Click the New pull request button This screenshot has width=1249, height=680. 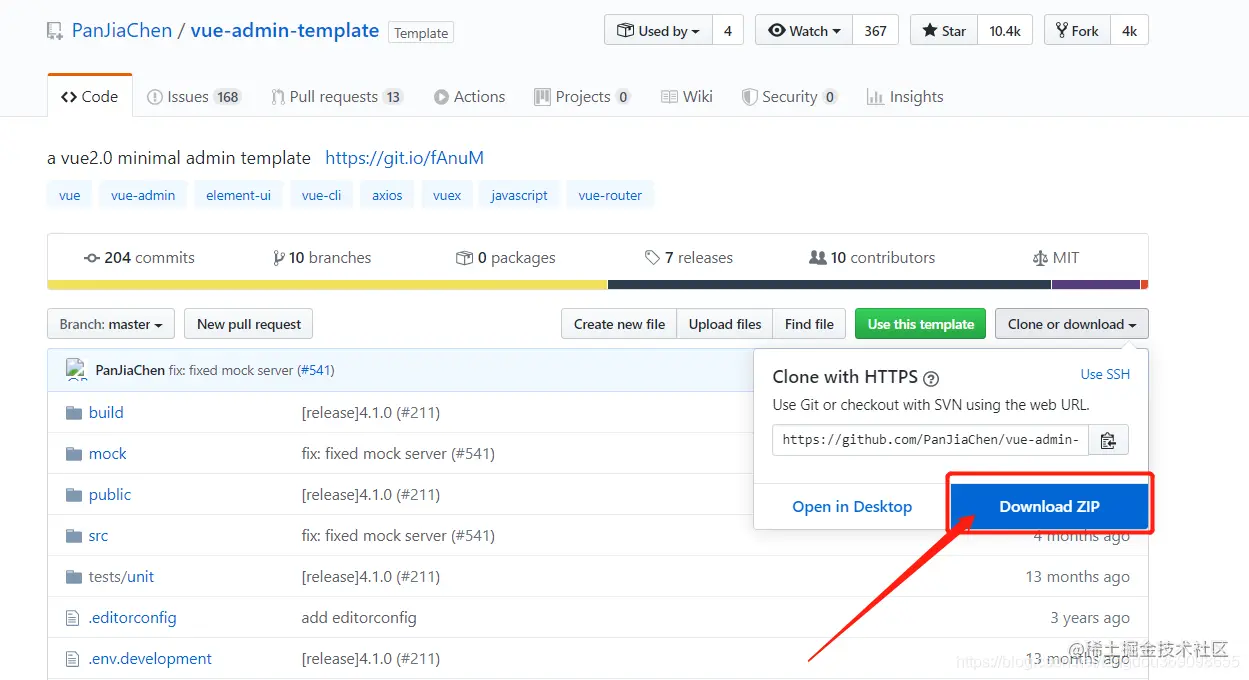click(x=249, y=324)
